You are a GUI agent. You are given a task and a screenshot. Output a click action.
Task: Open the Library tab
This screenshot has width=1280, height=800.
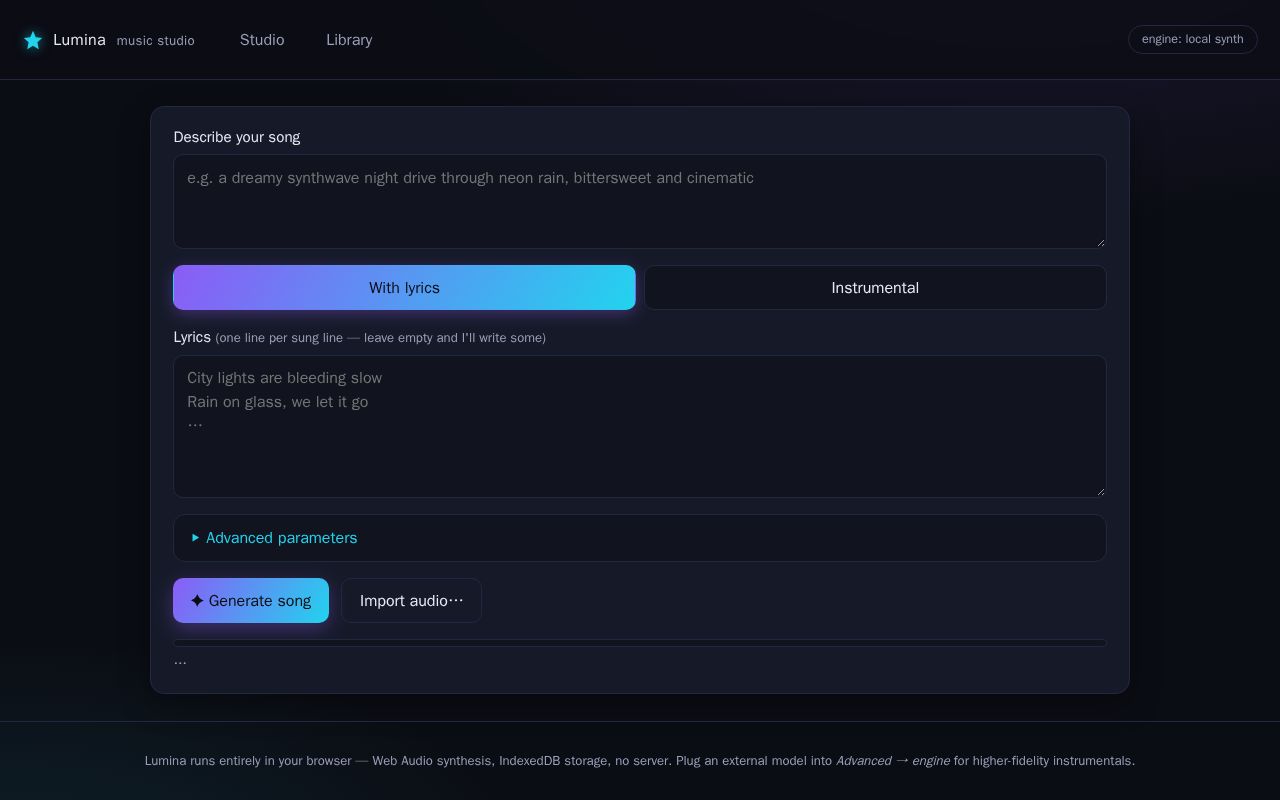click(349, 40)
